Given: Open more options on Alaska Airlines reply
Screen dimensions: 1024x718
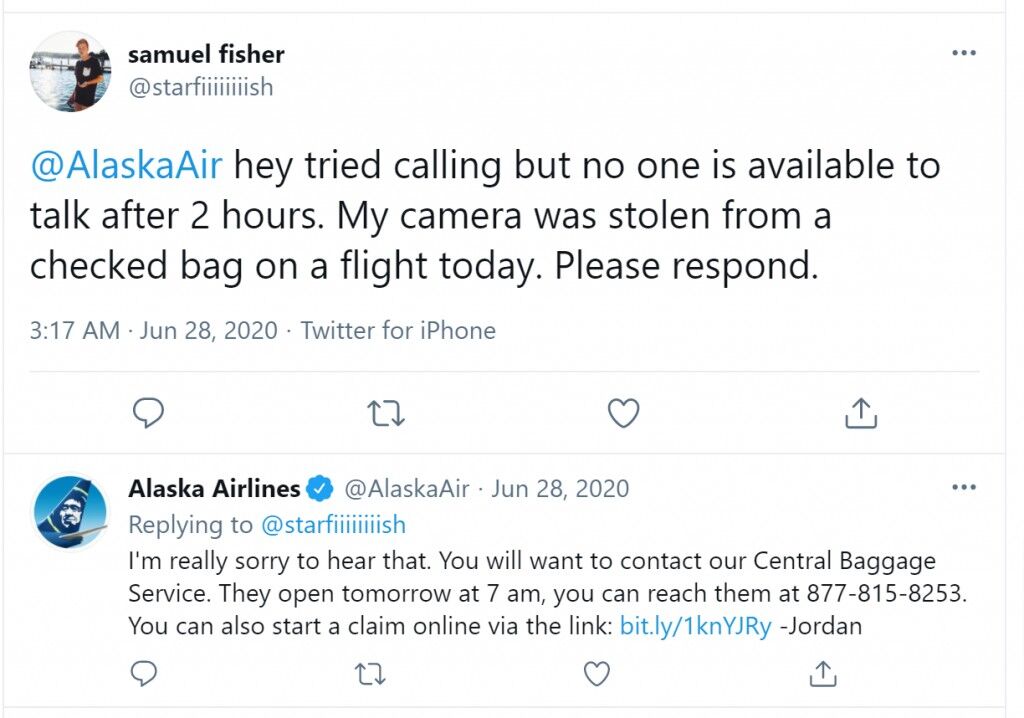Looking at the screenshot, I should tap(964, 487).
